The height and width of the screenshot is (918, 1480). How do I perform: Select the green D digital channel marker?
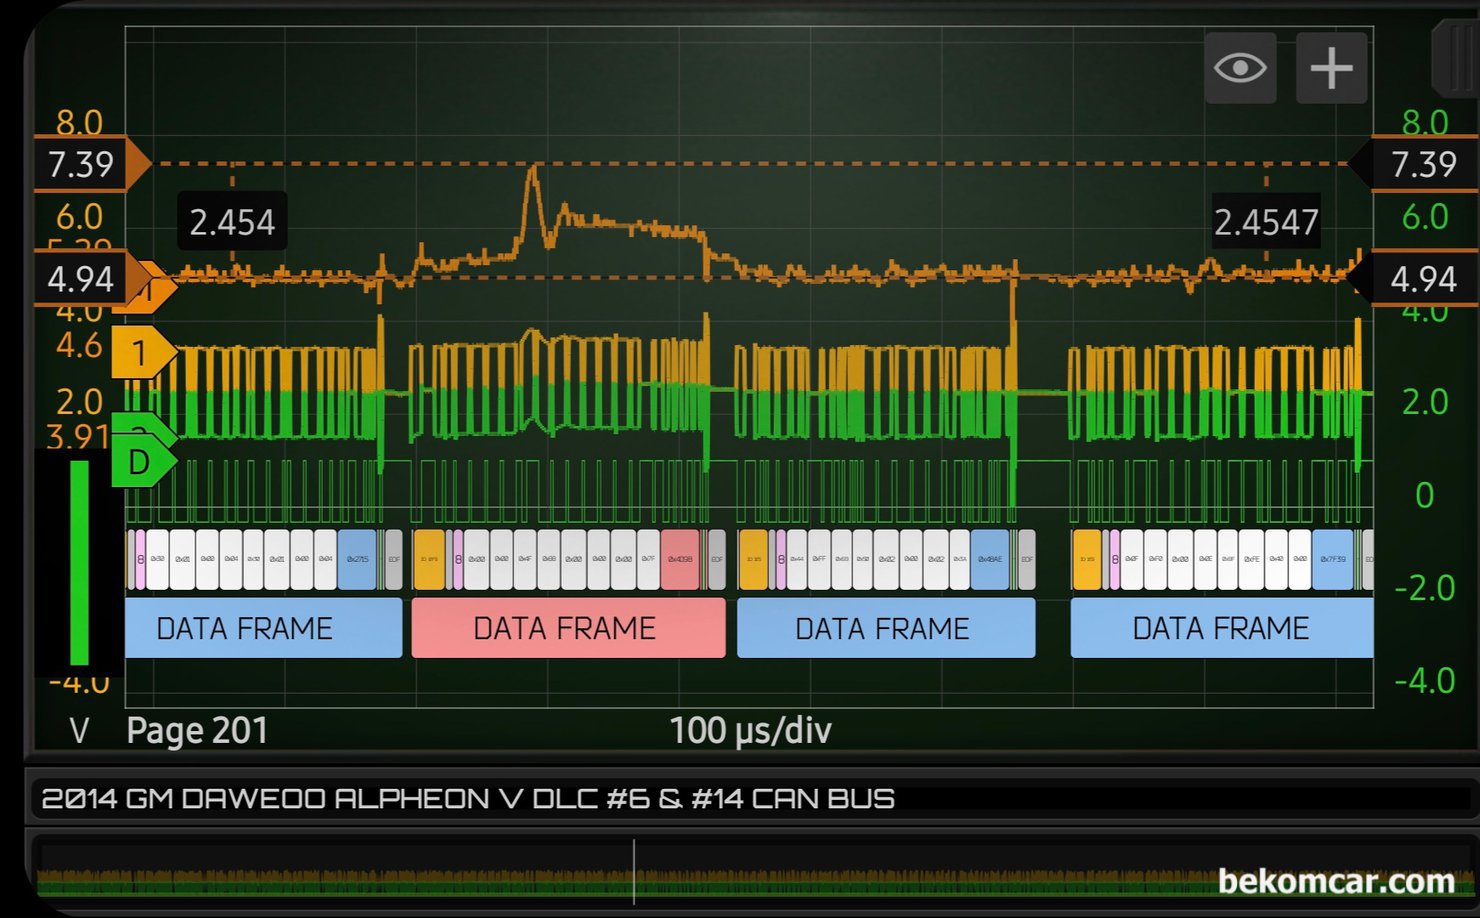click(141, 462)
